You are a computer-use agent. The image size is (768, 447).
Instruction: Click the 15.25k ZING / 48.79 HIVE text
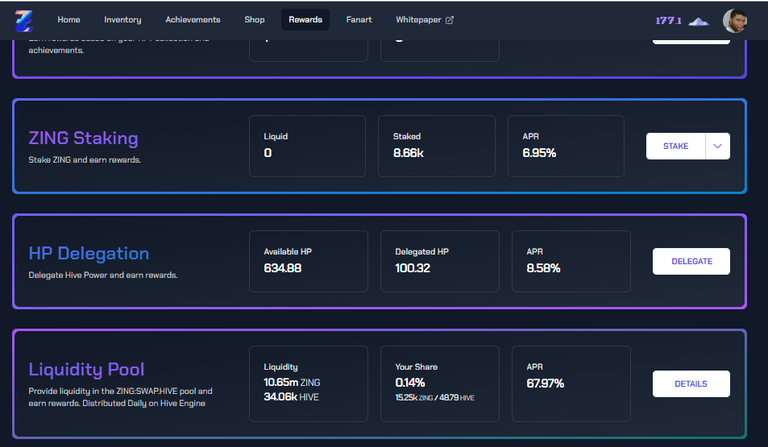point(434,398)
